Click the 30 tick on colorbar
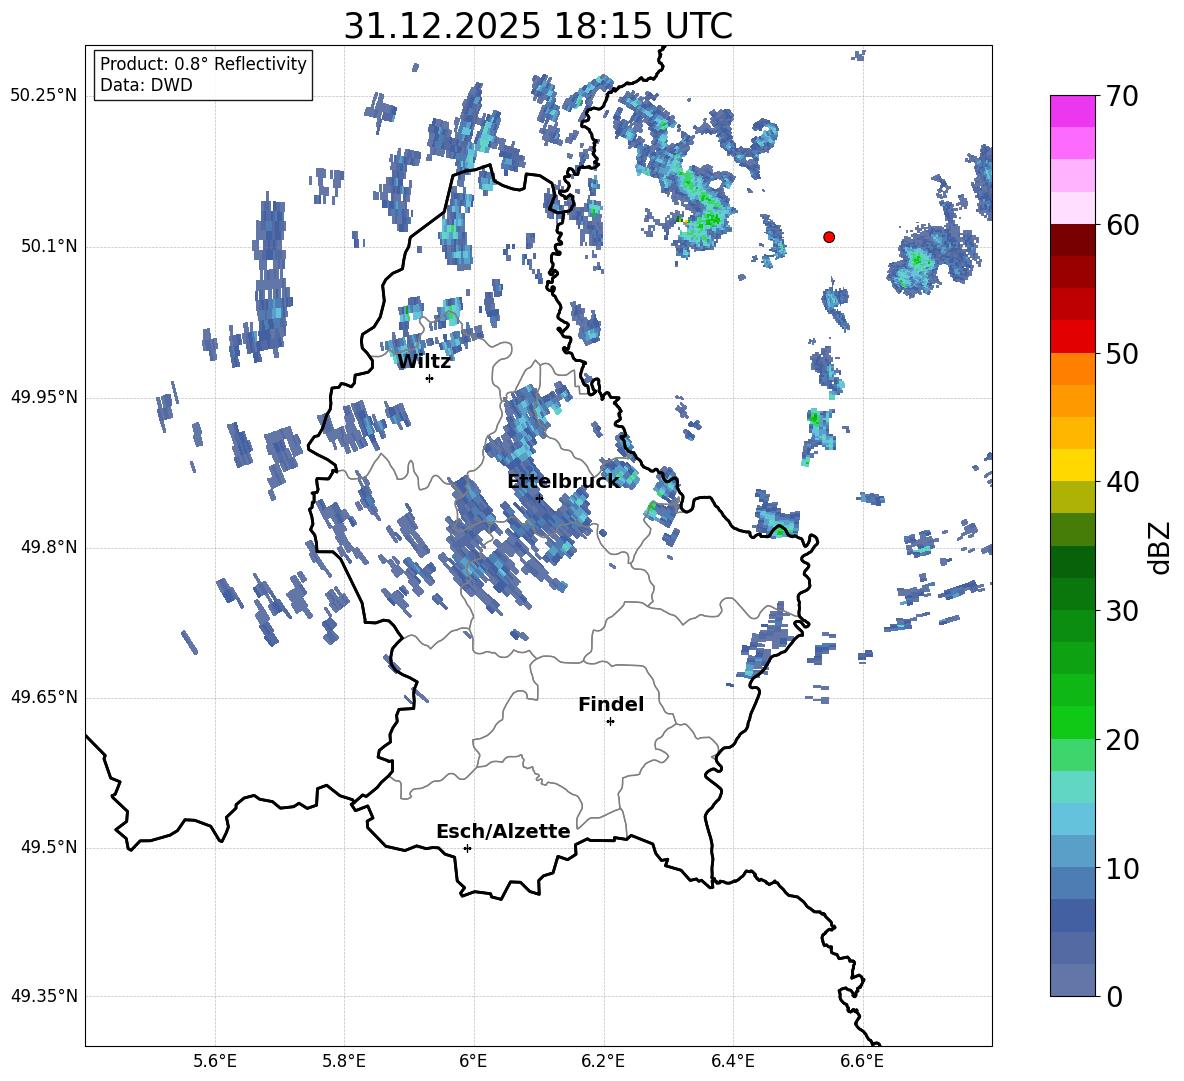 point(1122,611)
